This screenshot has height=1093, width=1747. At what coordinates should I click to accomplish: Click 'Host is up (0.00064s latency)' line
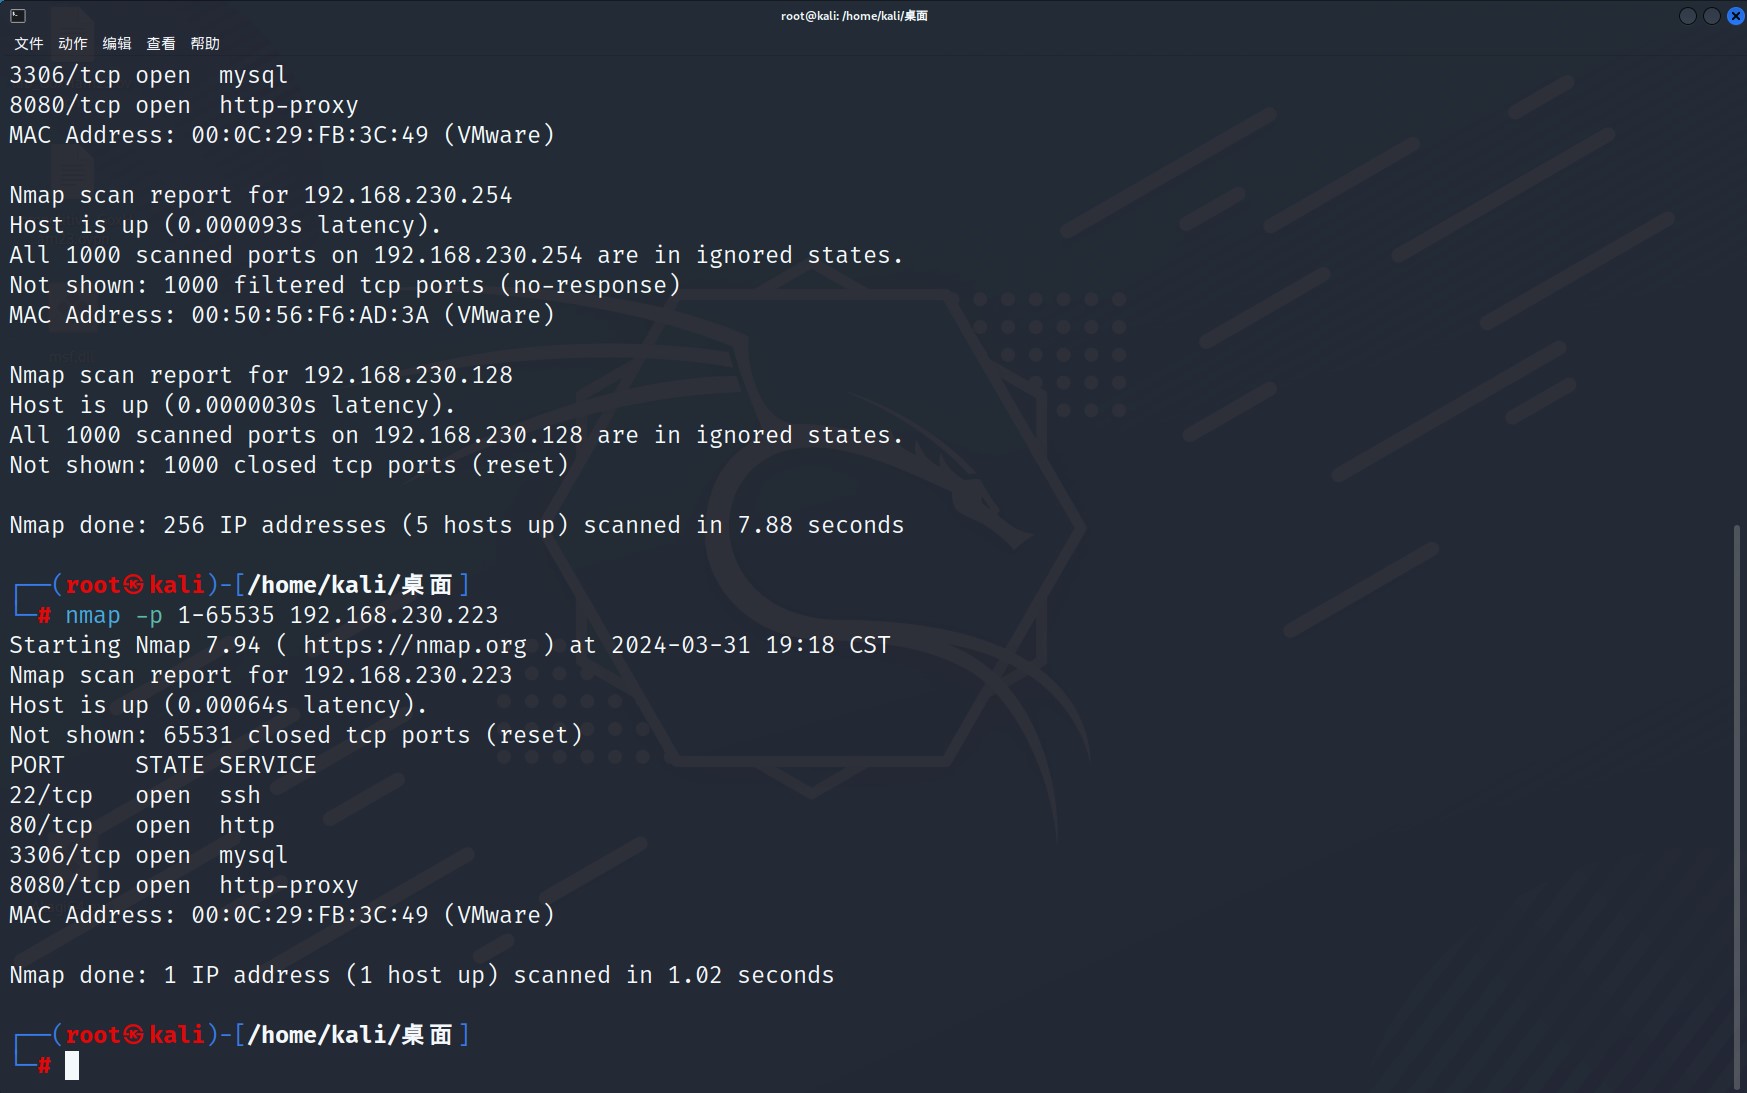click(x=219, y=705)
